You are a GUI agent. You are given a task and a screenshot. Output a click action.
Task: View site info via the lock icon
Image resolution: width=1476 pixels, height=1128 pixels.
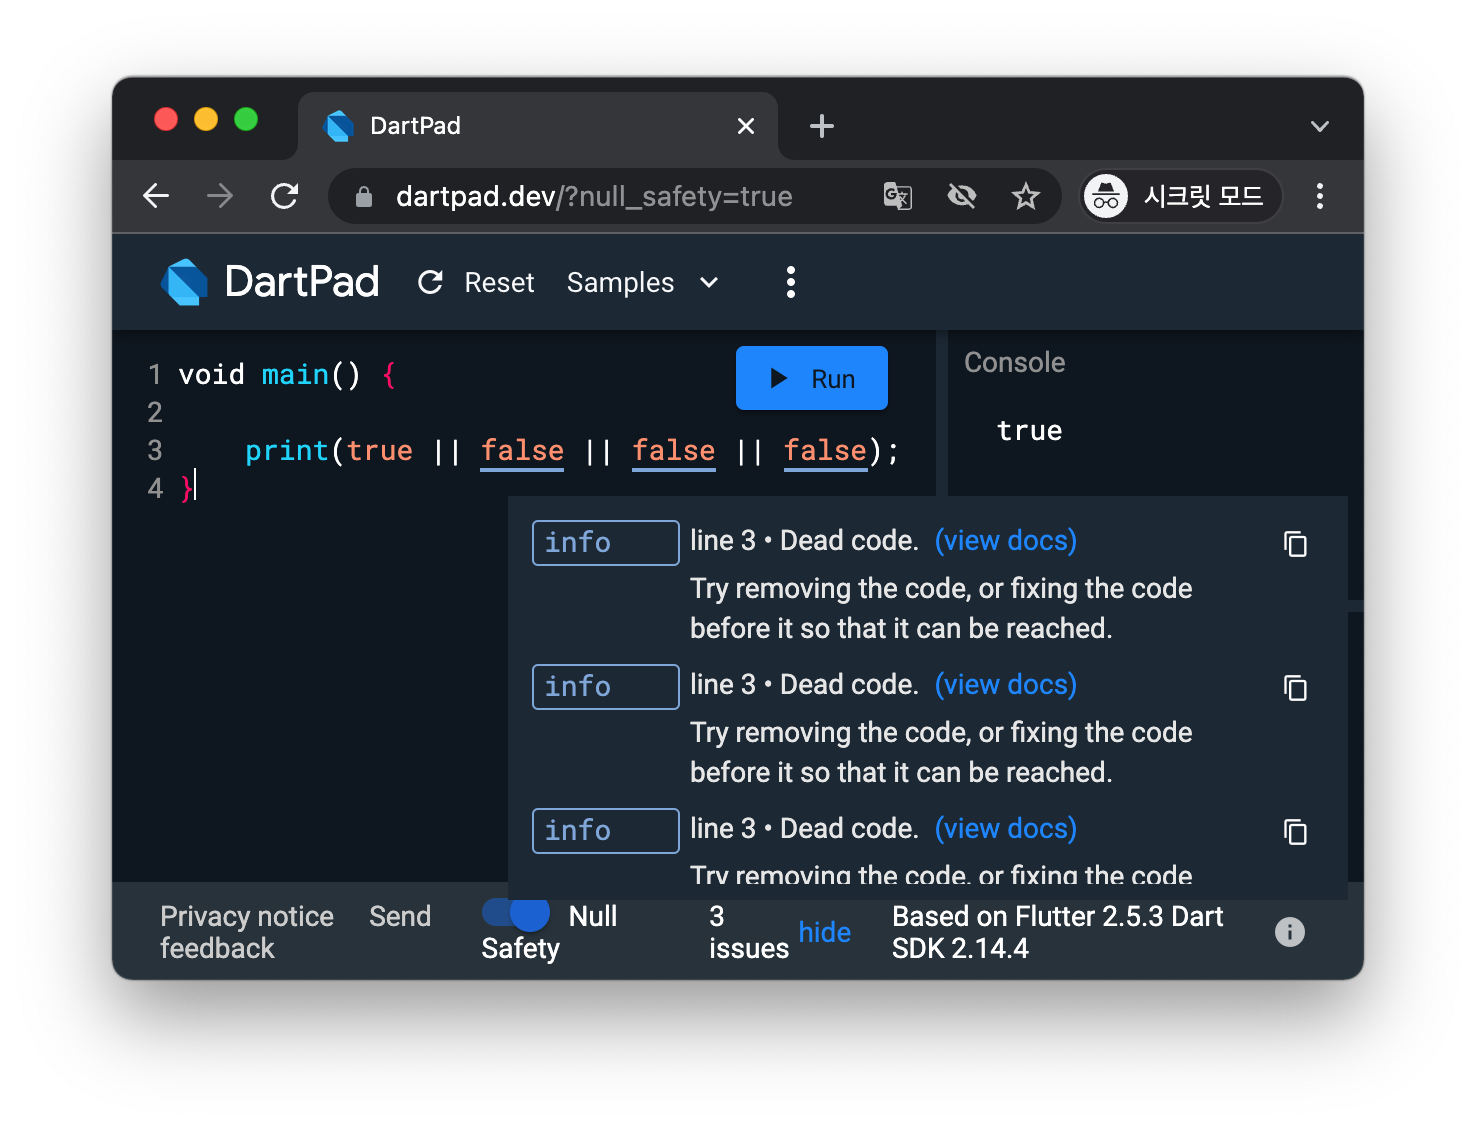click(x=364, y=197)
